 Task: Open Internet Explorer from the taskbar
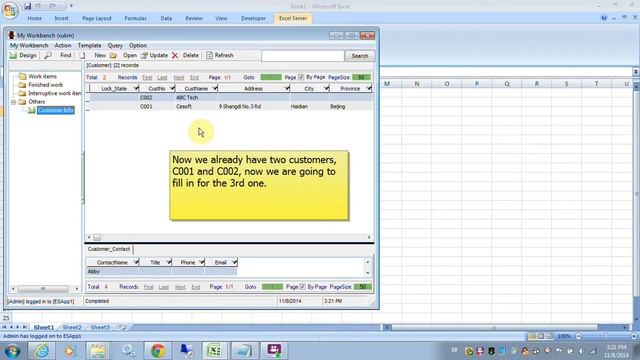(x=42, y=351)
